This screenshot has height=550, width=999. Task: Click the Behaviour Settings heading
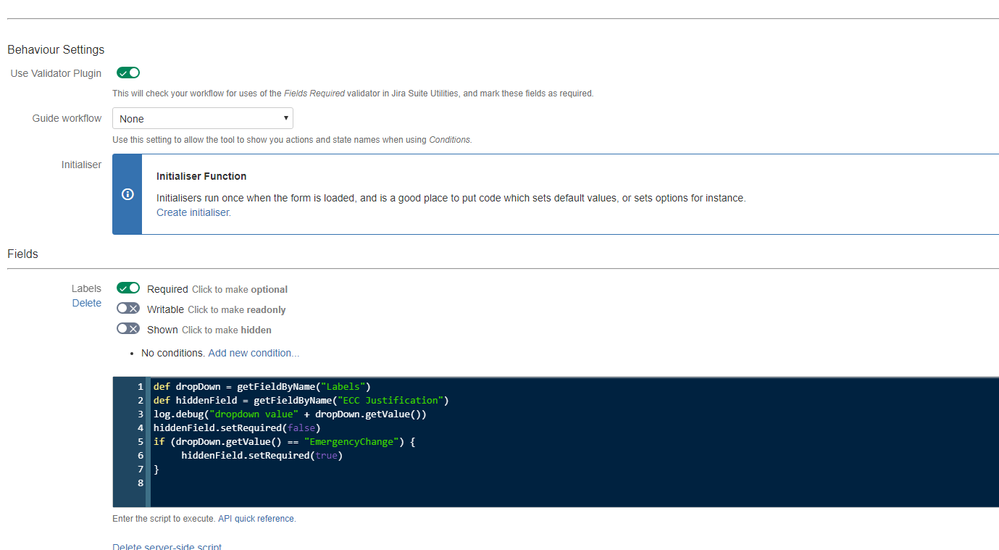56,50
